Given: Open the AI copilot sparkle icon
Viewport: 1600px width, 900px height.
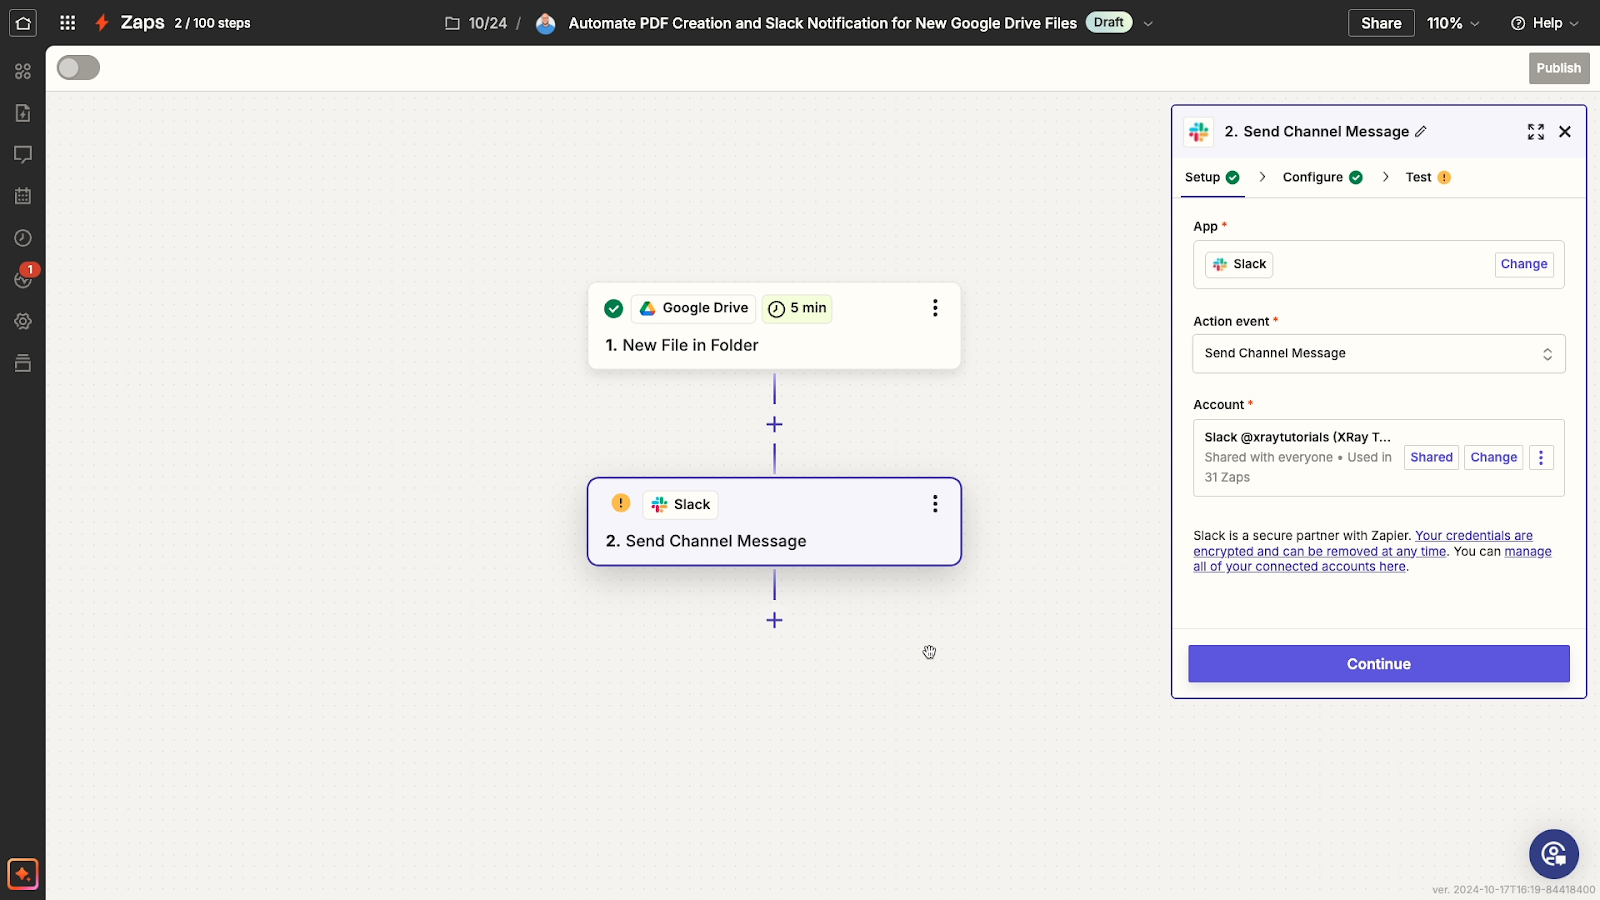Looking at the screenshot, I should [x=22, y=874].
